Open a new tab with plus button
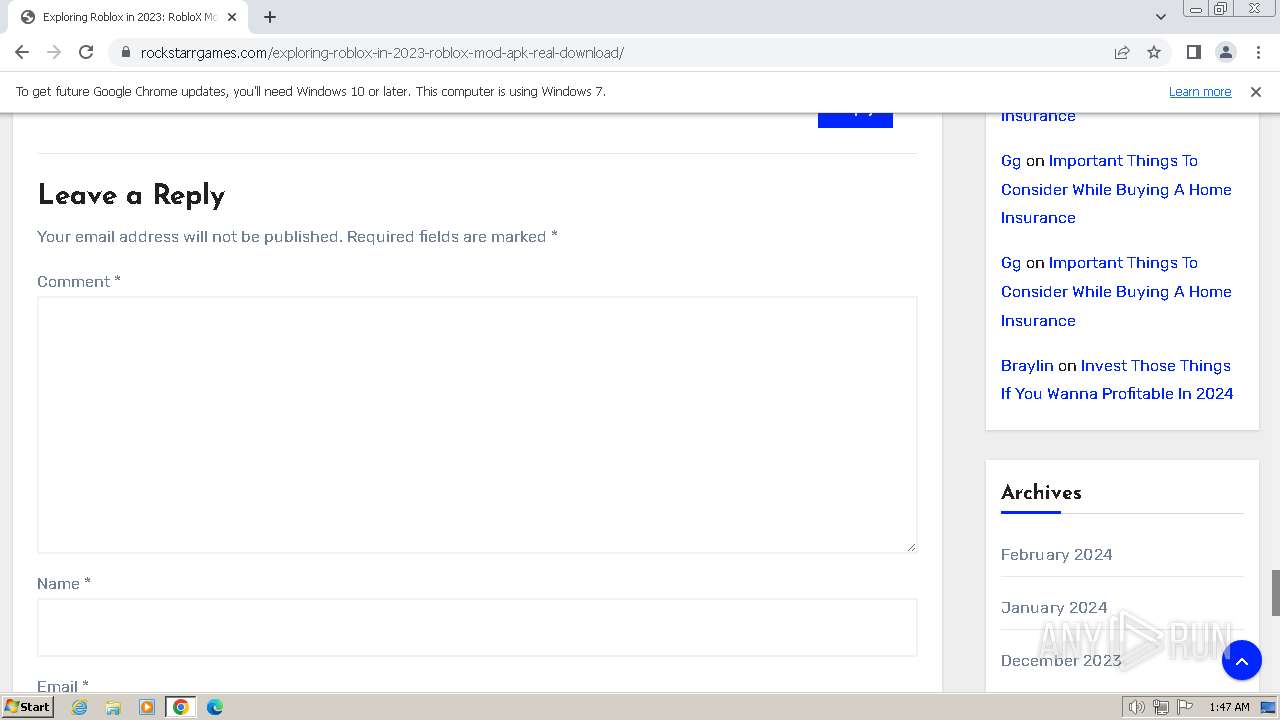 point(270,17)
